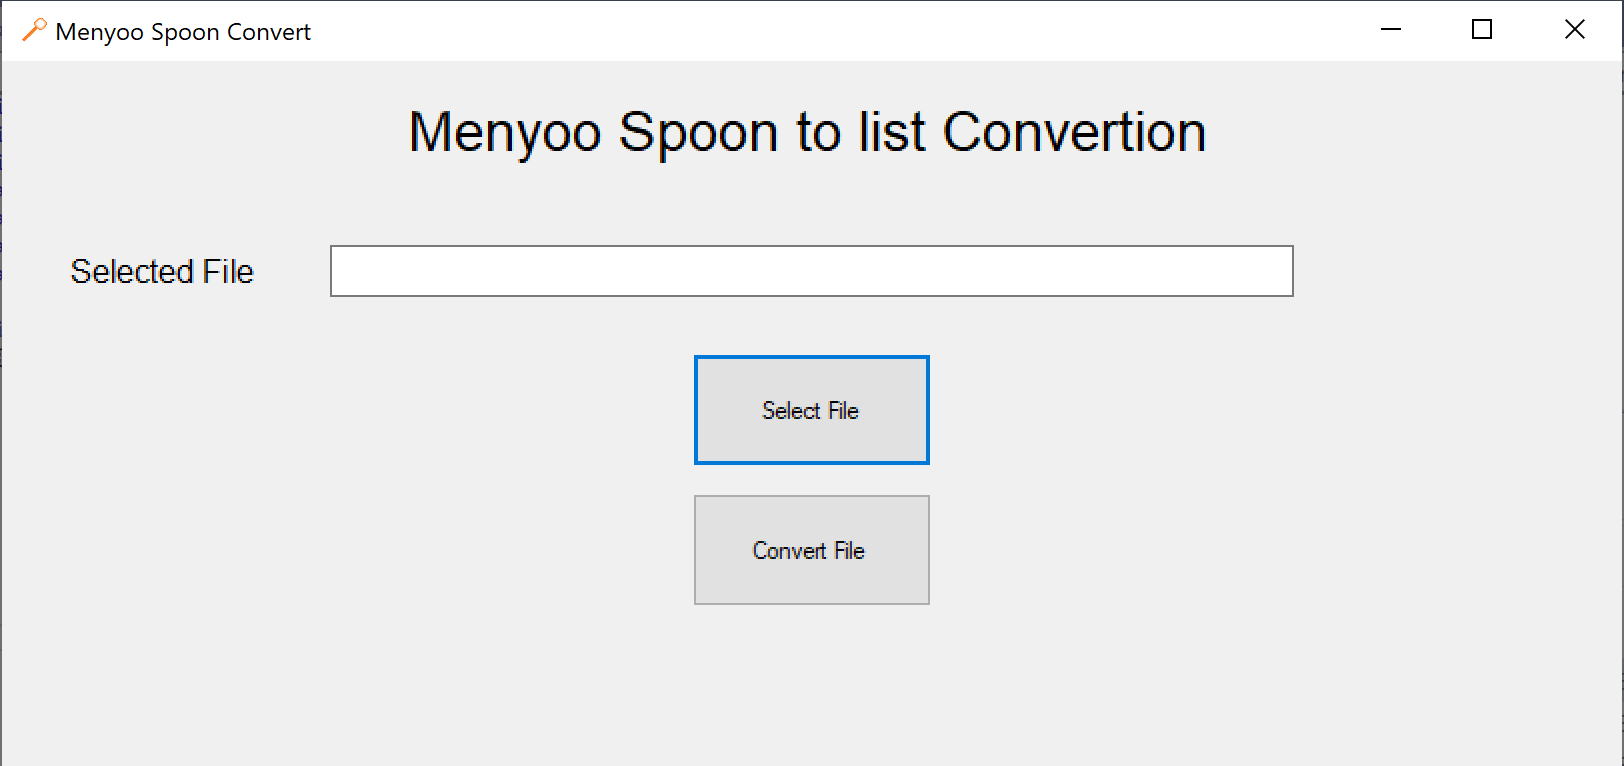This screenshot has width=1624, height=766.
Task: Click the dash minimize icon at top right
Action: pyautogui.click(x=1390, y=30)
